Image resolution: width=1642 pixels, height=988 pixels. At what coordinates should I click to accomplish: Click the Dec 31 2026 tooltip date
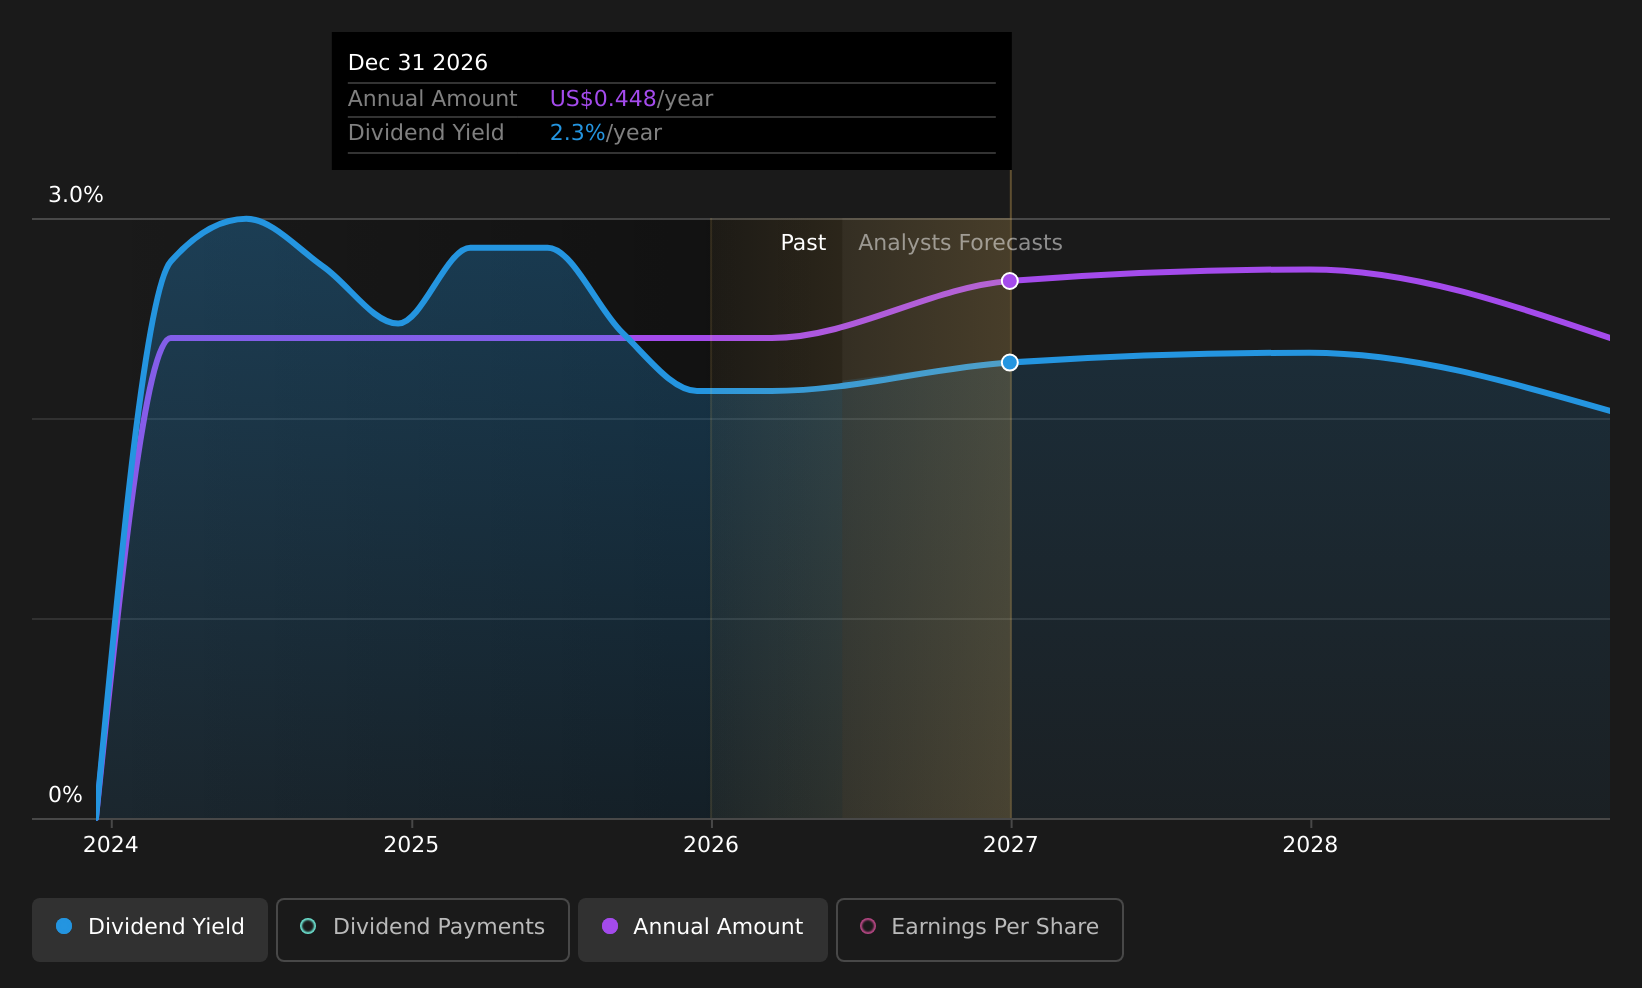(418, 63)
